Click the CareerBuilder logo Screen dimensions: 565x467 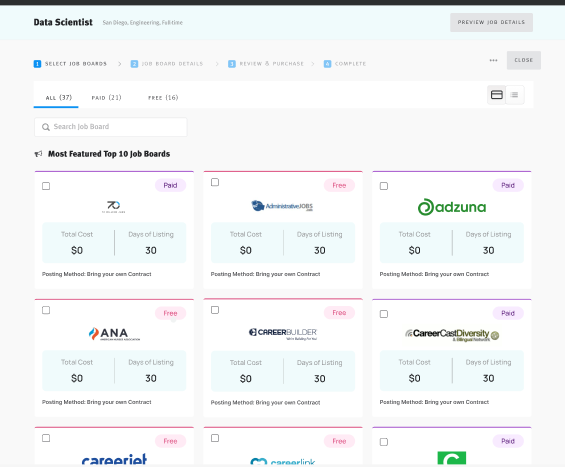(283, 334)
